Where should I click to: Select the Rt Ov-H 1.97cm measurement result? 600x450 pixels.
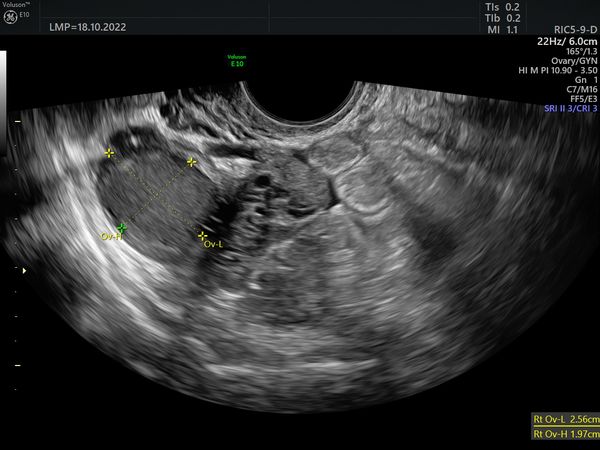click(565, 435)
